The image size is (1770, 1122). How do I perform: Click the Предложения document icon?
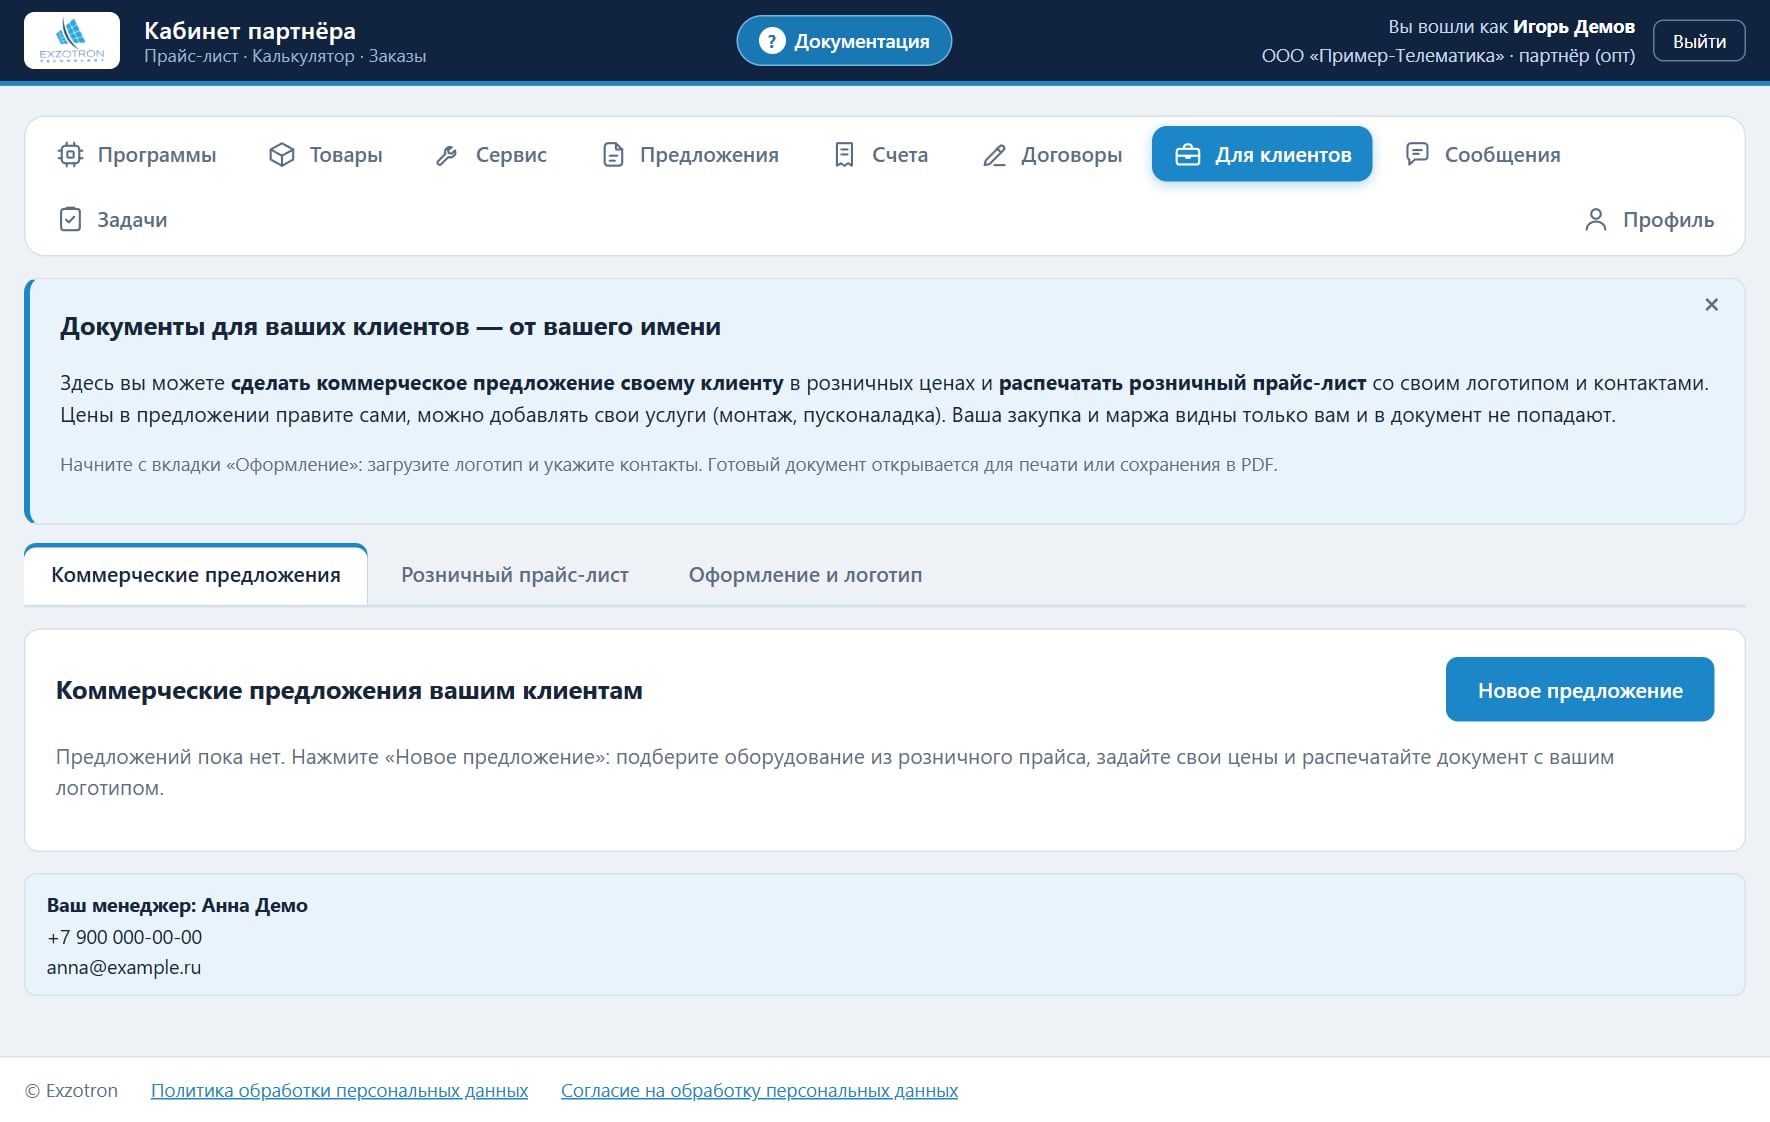[x=613, y=155]
